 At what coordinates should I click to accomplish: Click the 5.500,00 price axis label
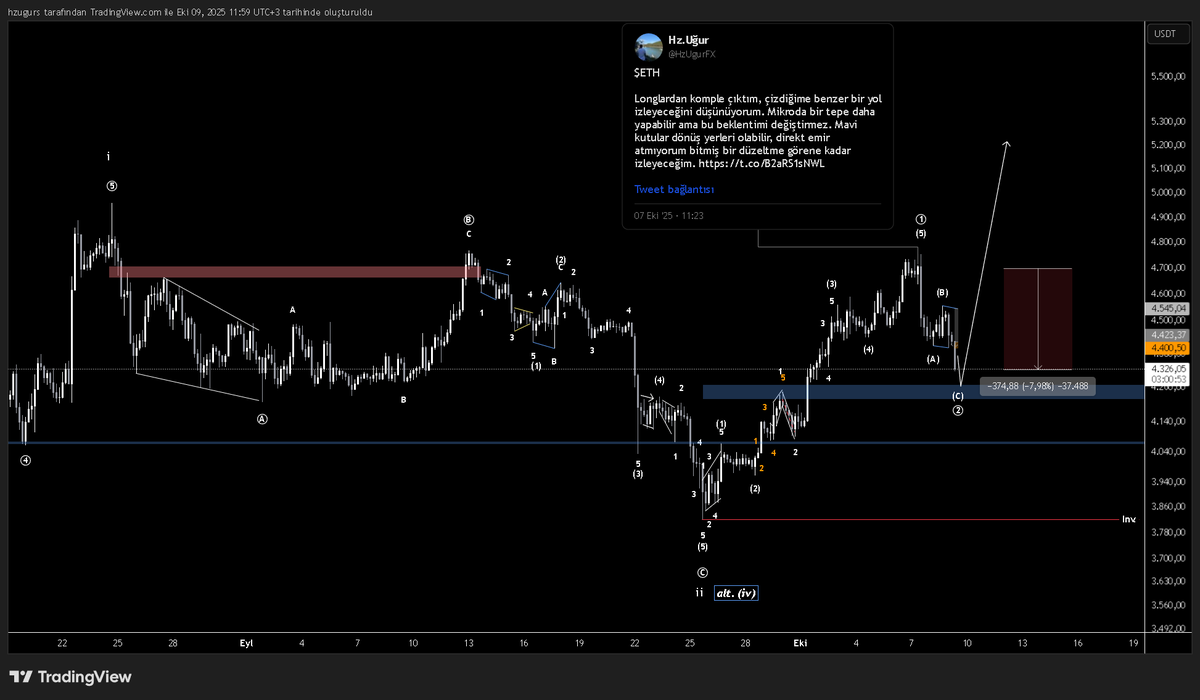click(1170, 77)
